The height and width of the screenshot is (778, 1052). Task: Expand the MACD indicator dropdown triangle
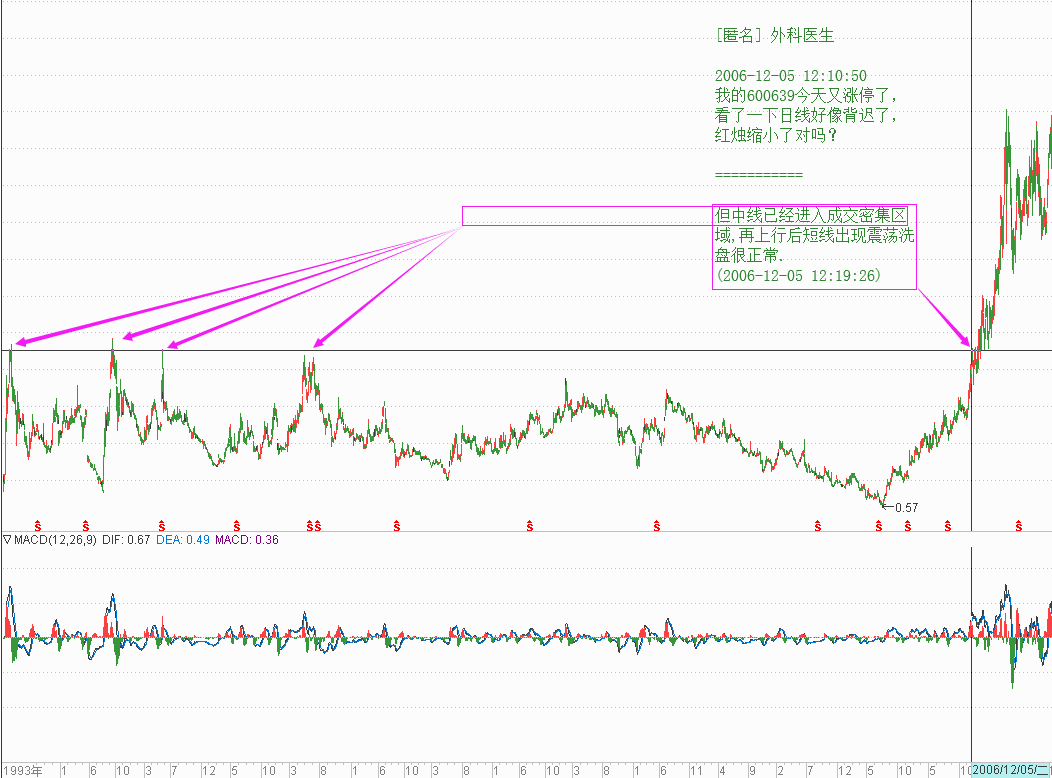coord(6,540)
